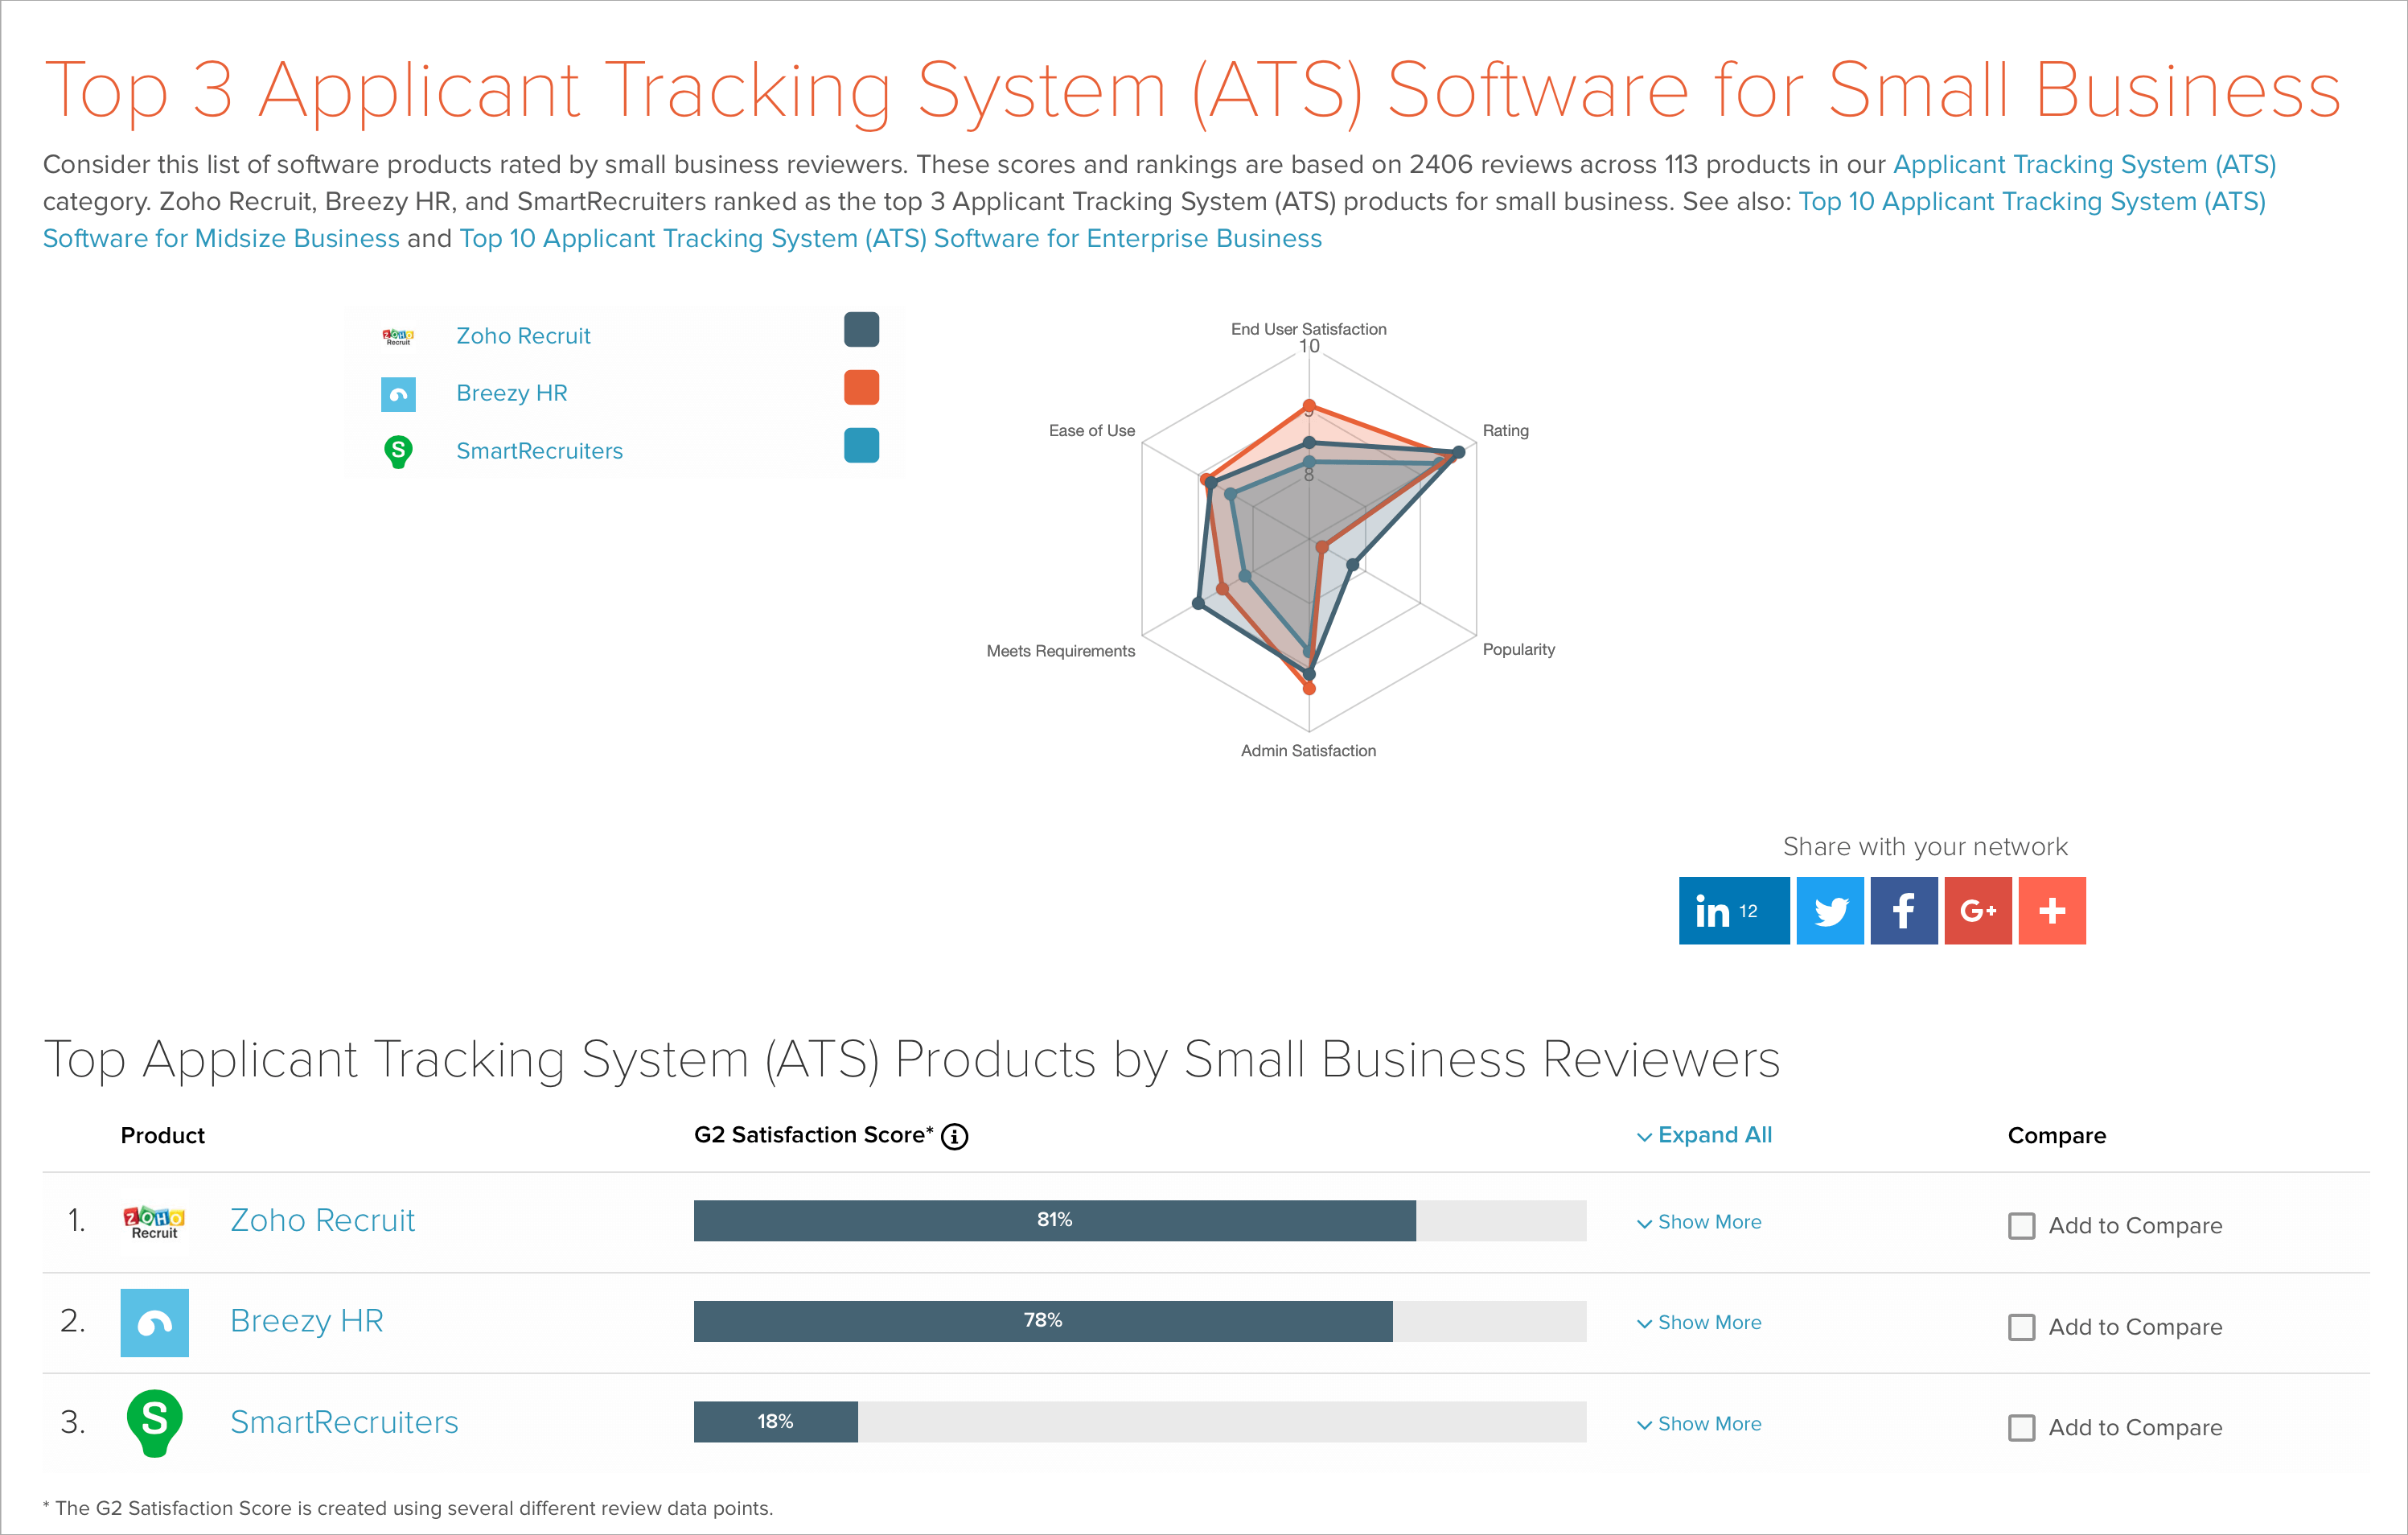The height and width of the screenshot is (1535, 2408).
Task: Click the Breezy HR logo in table
Action: point(154,1322)
